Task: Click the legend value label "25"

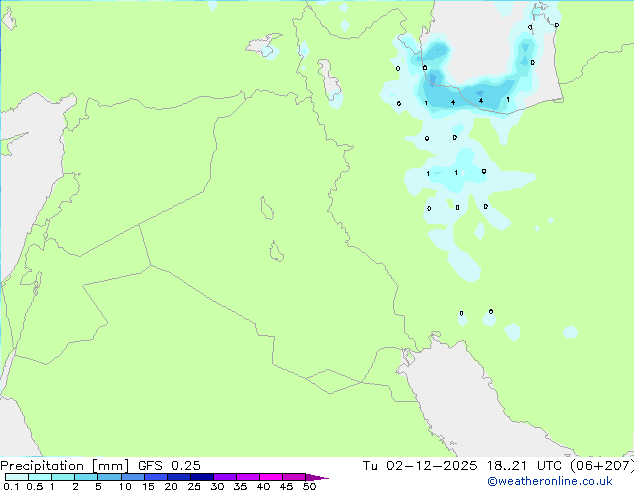Action: coord(194,486)
